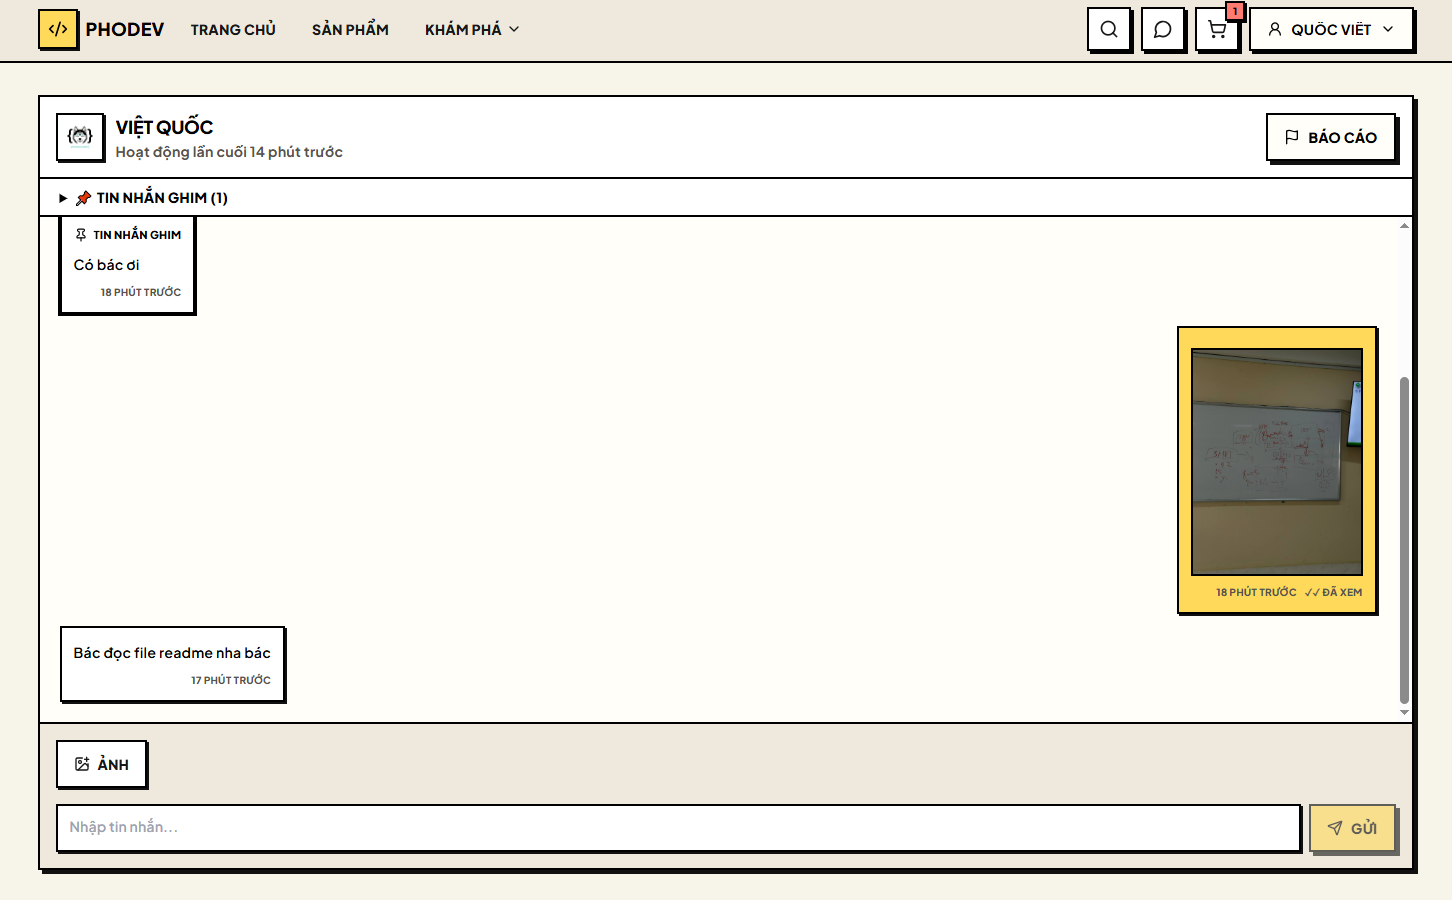Click the Ảnh image attach button
The height and width of the screenshot is (900, 1452).
(x=102, y=764)
